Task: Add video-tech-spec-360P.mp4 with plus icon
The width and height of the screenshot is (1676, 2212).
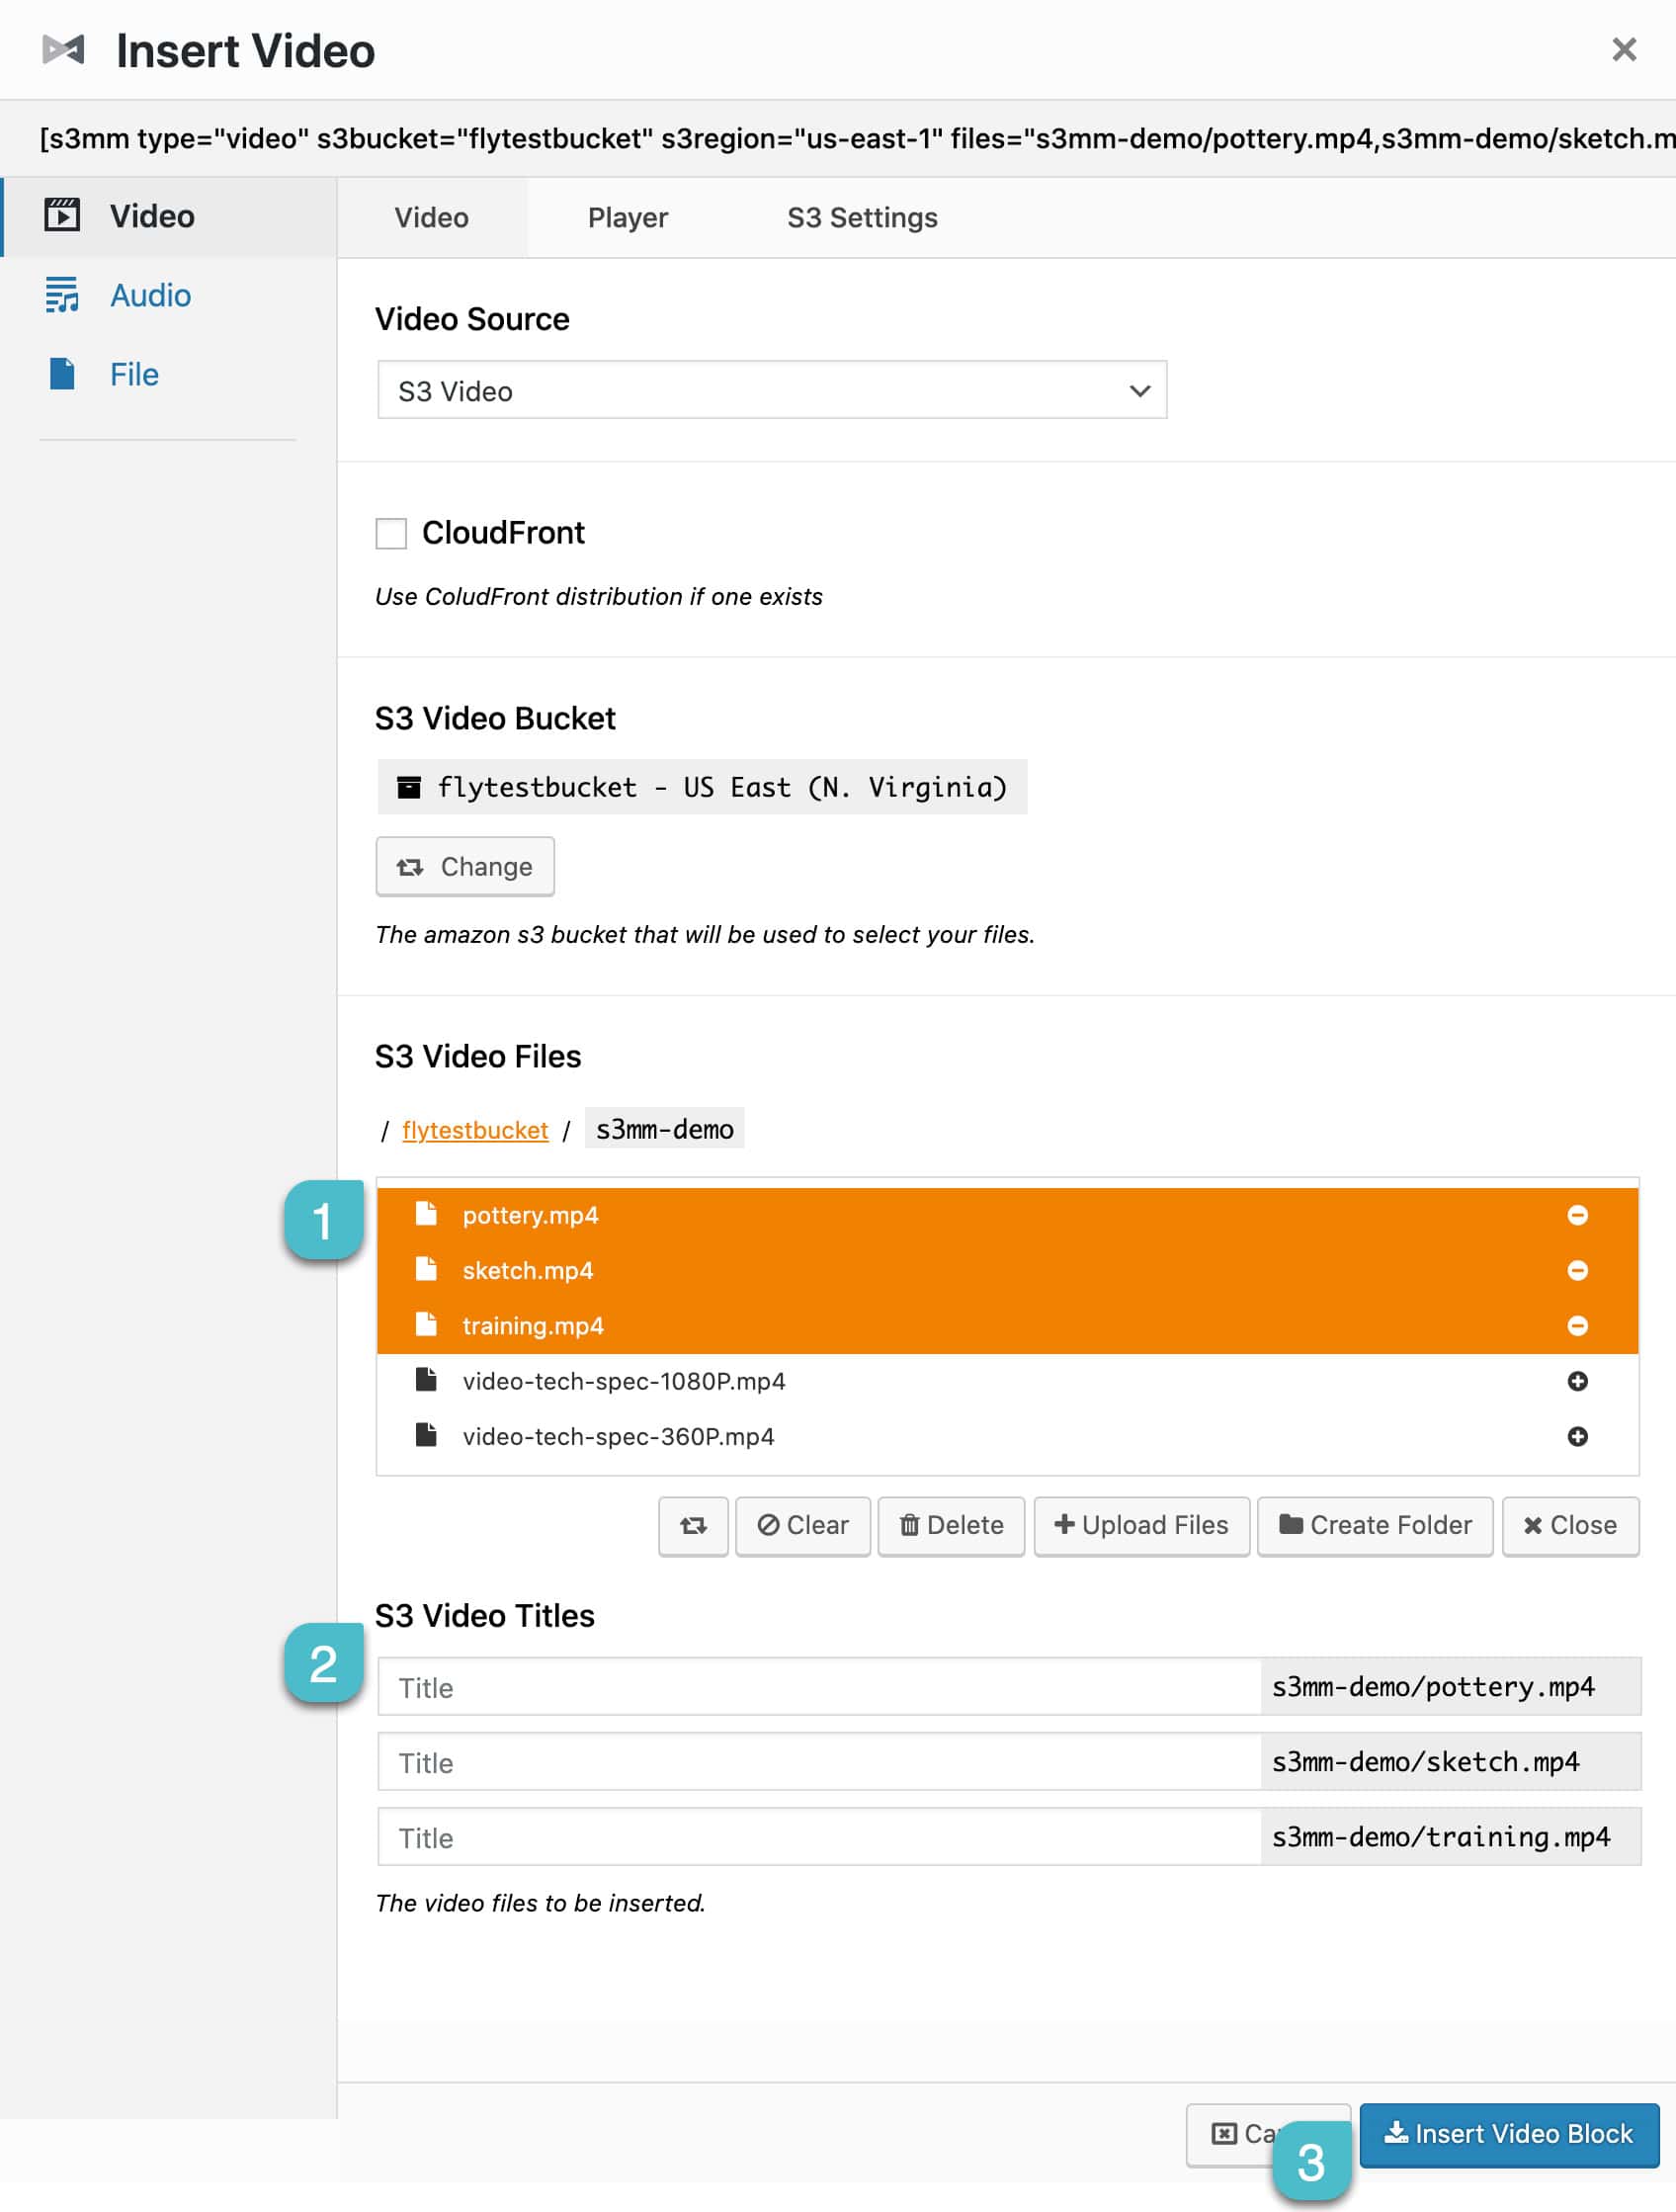Action: [x=1577, y=1436]
